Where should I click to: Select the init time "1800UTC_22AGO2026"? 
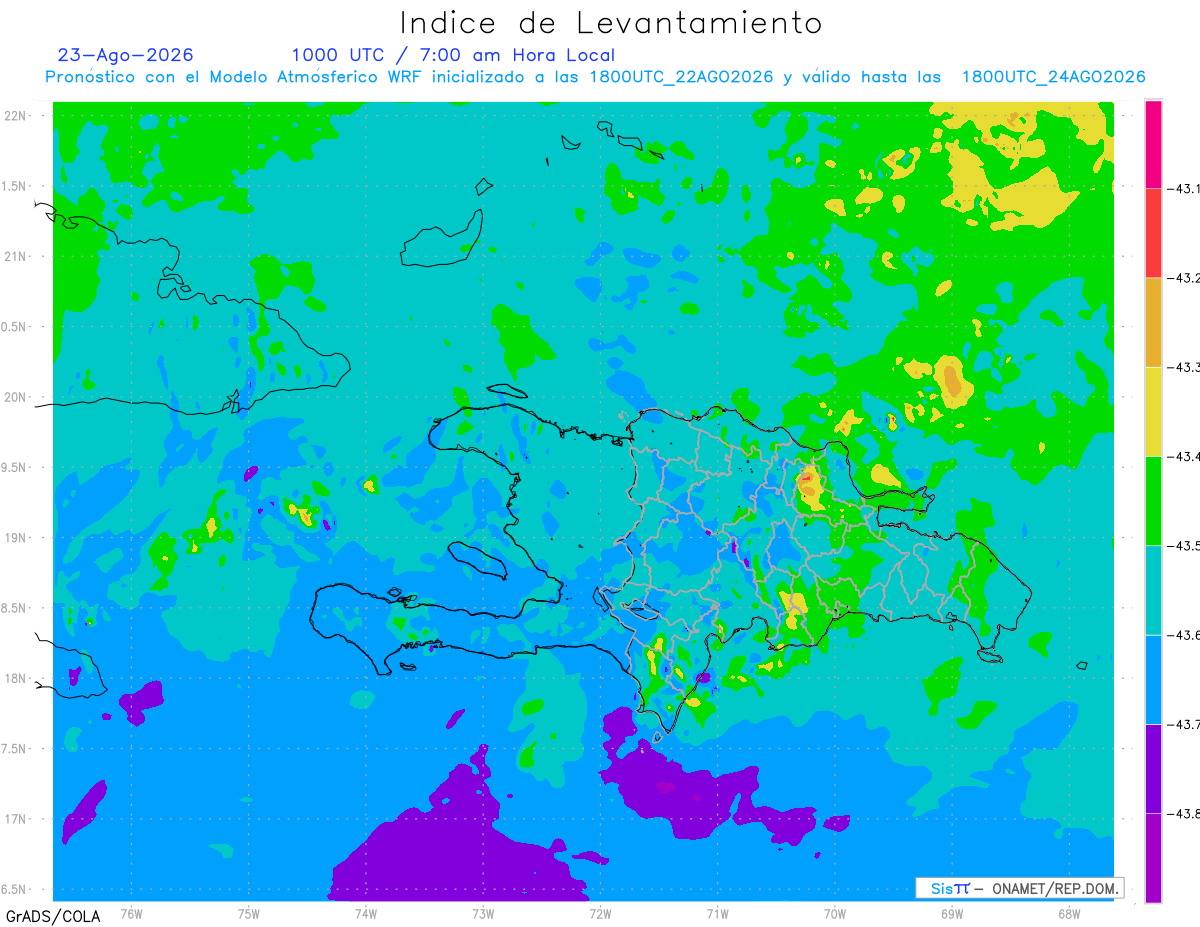coord(682,77)
